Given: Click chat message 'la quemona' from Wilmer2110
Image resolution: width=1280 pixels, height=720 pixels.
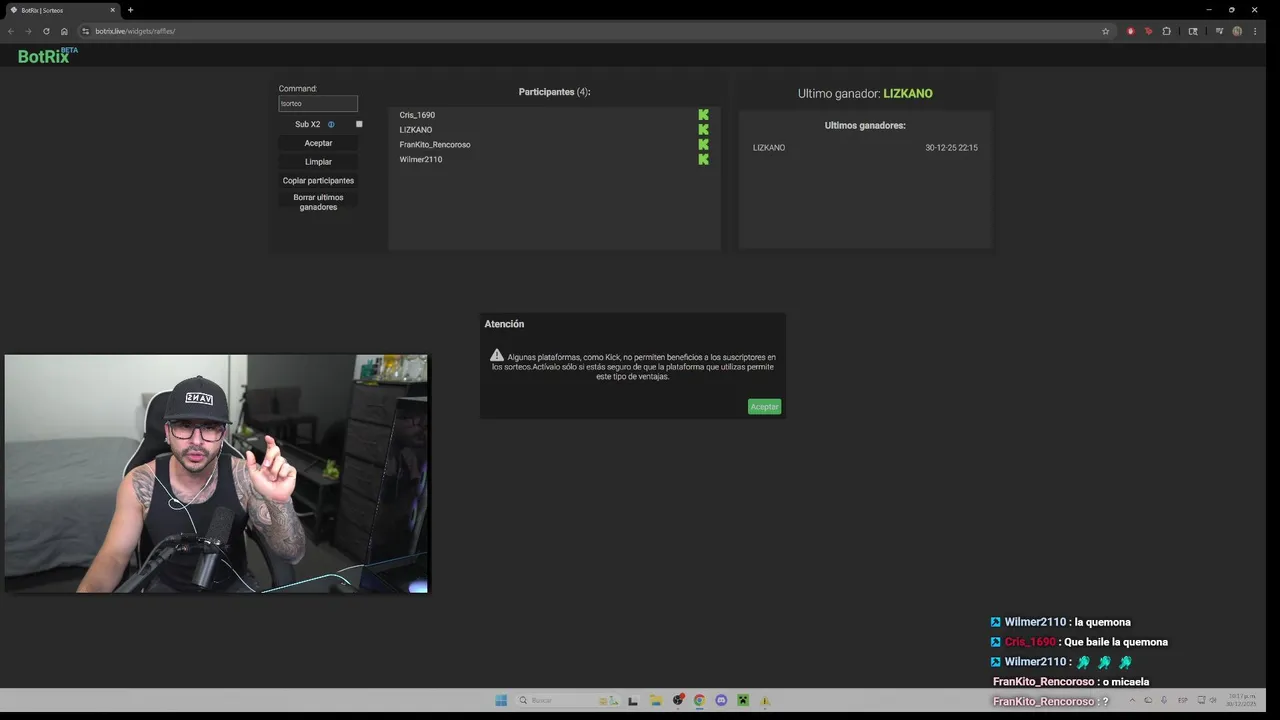Looking at the screenshot, I should pyautogui.click(x=1103, y=622).
